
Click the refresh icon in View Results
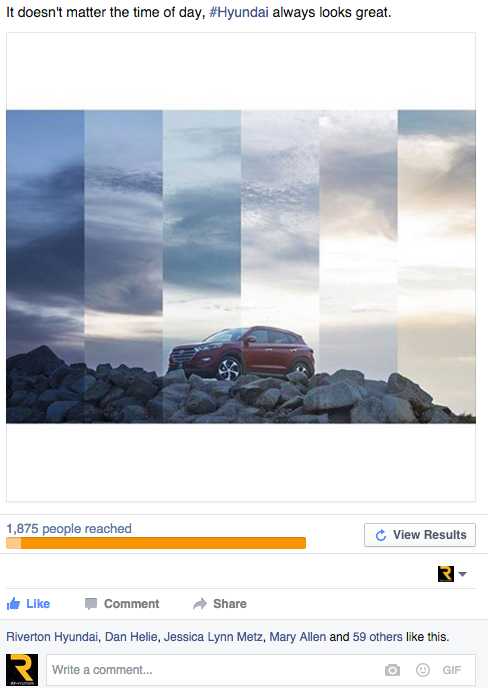381,535
